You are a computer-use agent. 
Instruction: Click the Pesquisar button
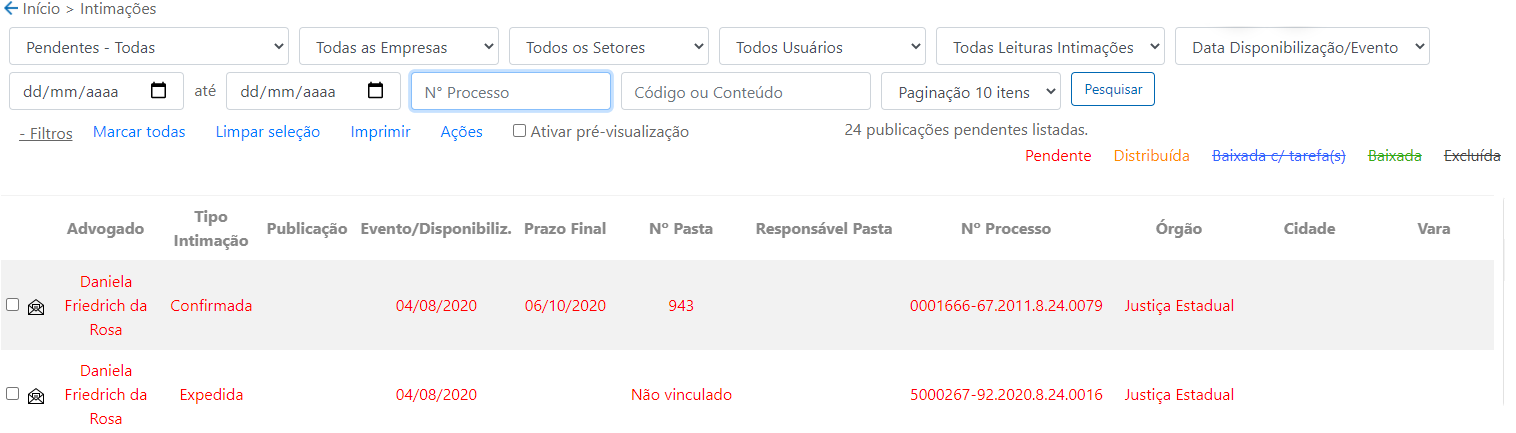tap(1113, 88)
